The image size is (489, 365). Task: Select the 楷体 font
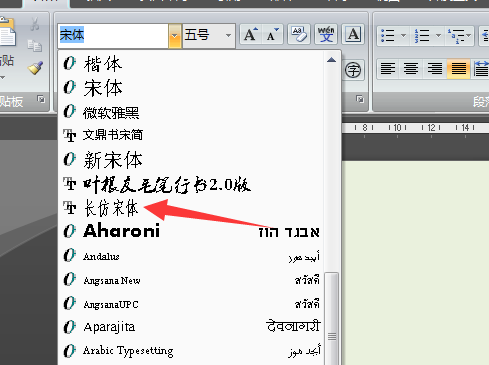click(x=192, y=63)
